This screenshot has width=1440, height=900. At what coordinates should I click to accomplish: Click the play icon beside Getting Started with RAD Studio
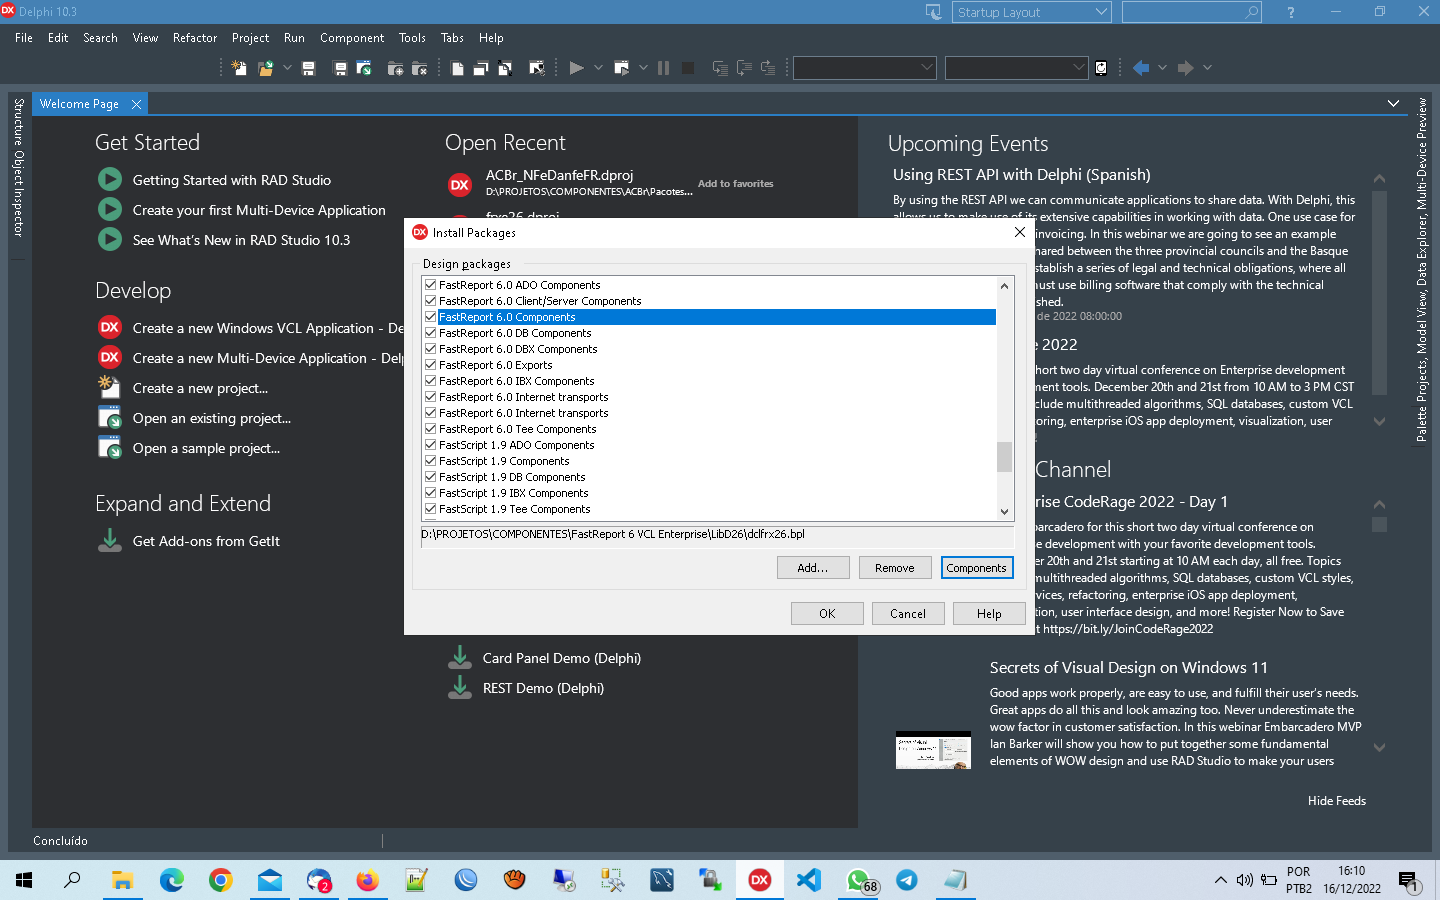110,180
